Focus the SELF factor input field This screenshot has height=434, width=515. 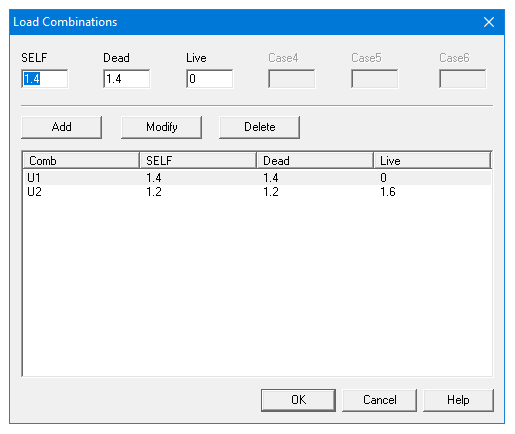tap(45, 79)
